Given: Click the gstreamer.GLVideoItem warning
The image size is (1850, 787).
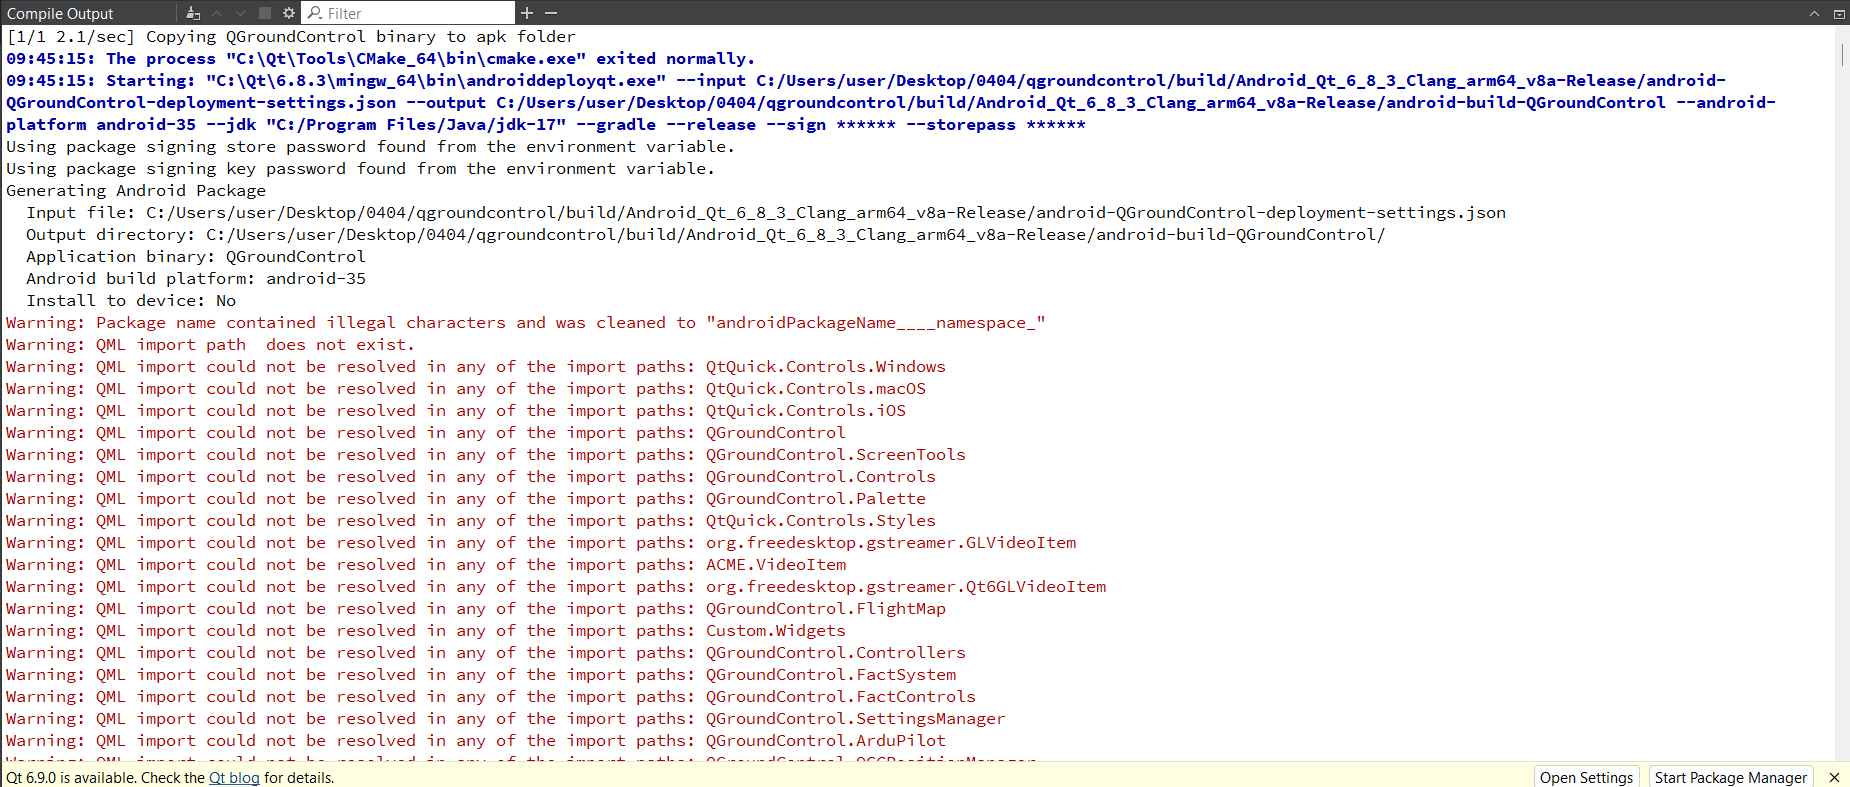Looking at the screenshot, I should point(541,542).
